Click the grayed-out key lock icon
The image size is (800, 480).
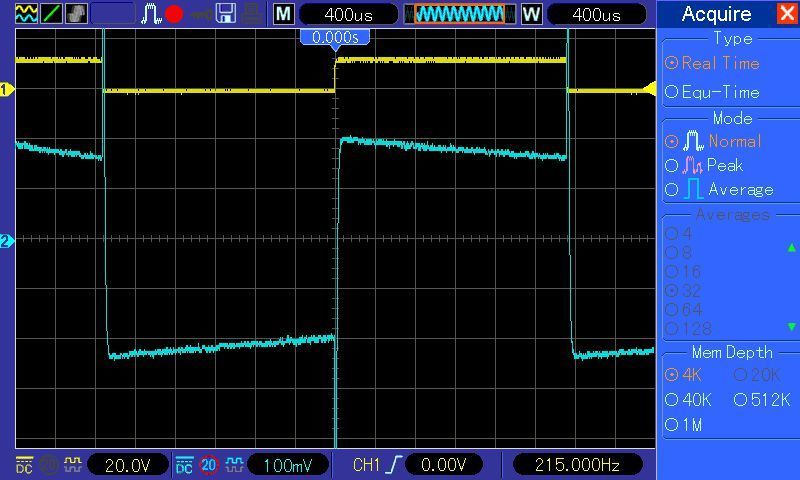tap(201, 14)
